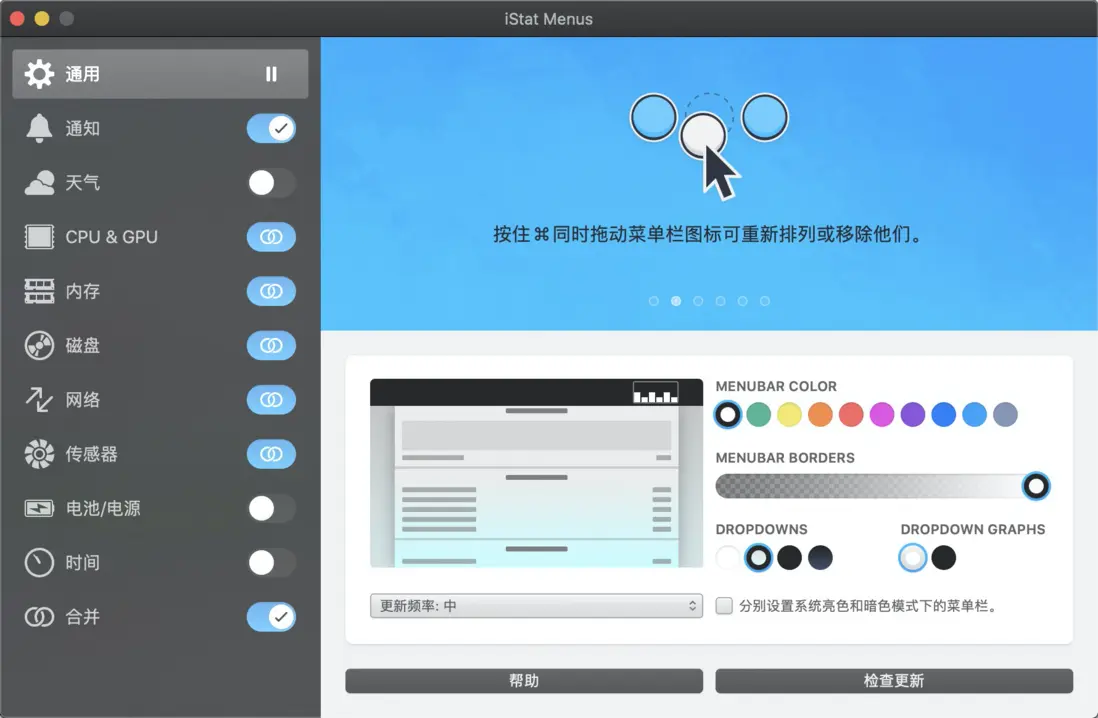Select the red menubar color swatch
Image resolution: width=1098 pixels, height=718 pixels.
tap(851, 415)
